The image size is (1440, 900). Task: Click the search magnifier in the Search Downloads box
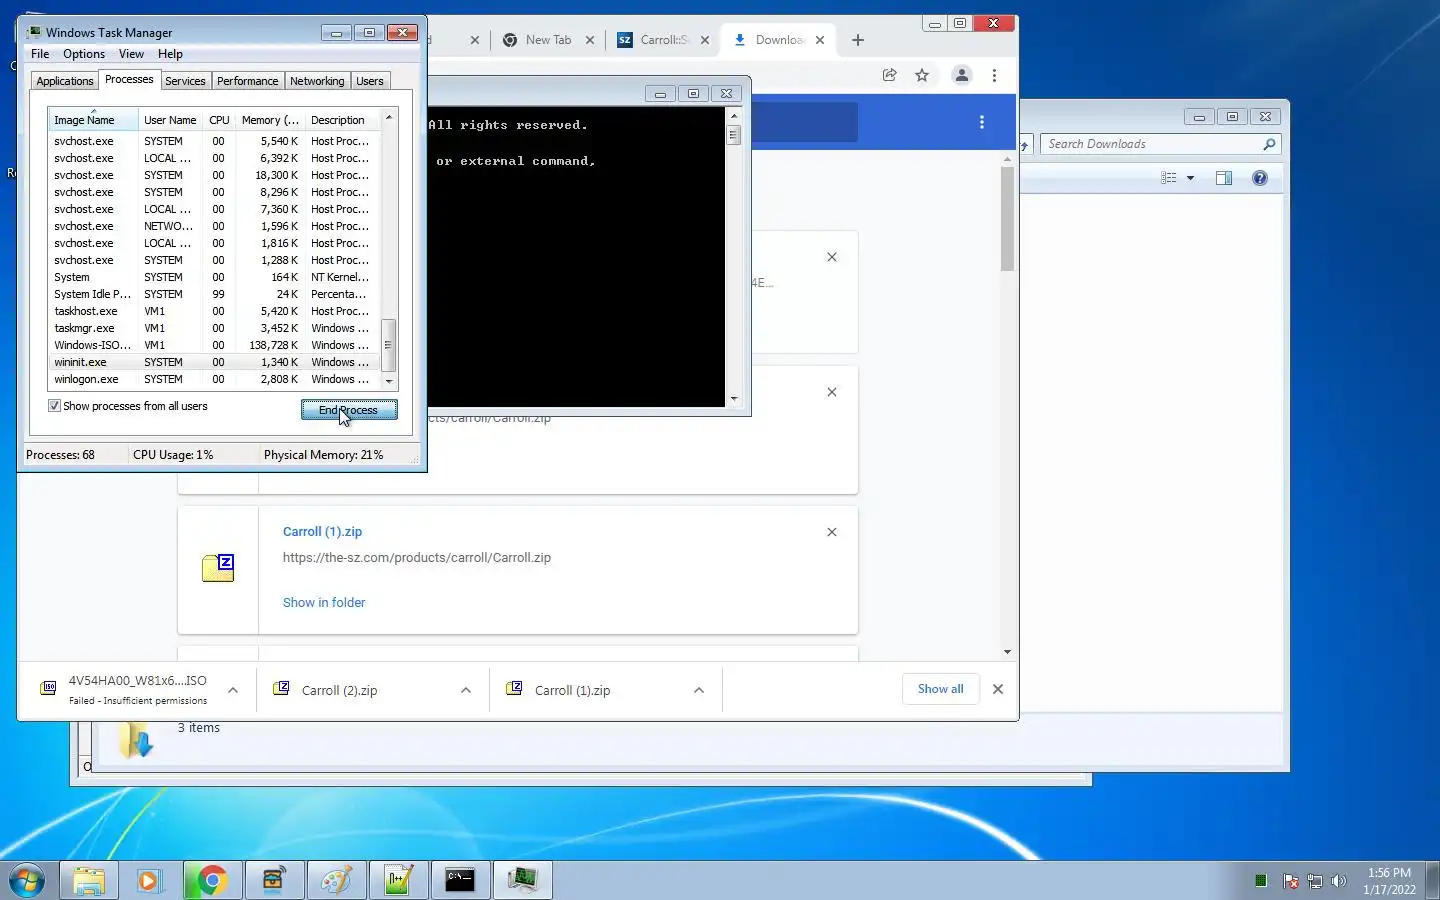1269,144
